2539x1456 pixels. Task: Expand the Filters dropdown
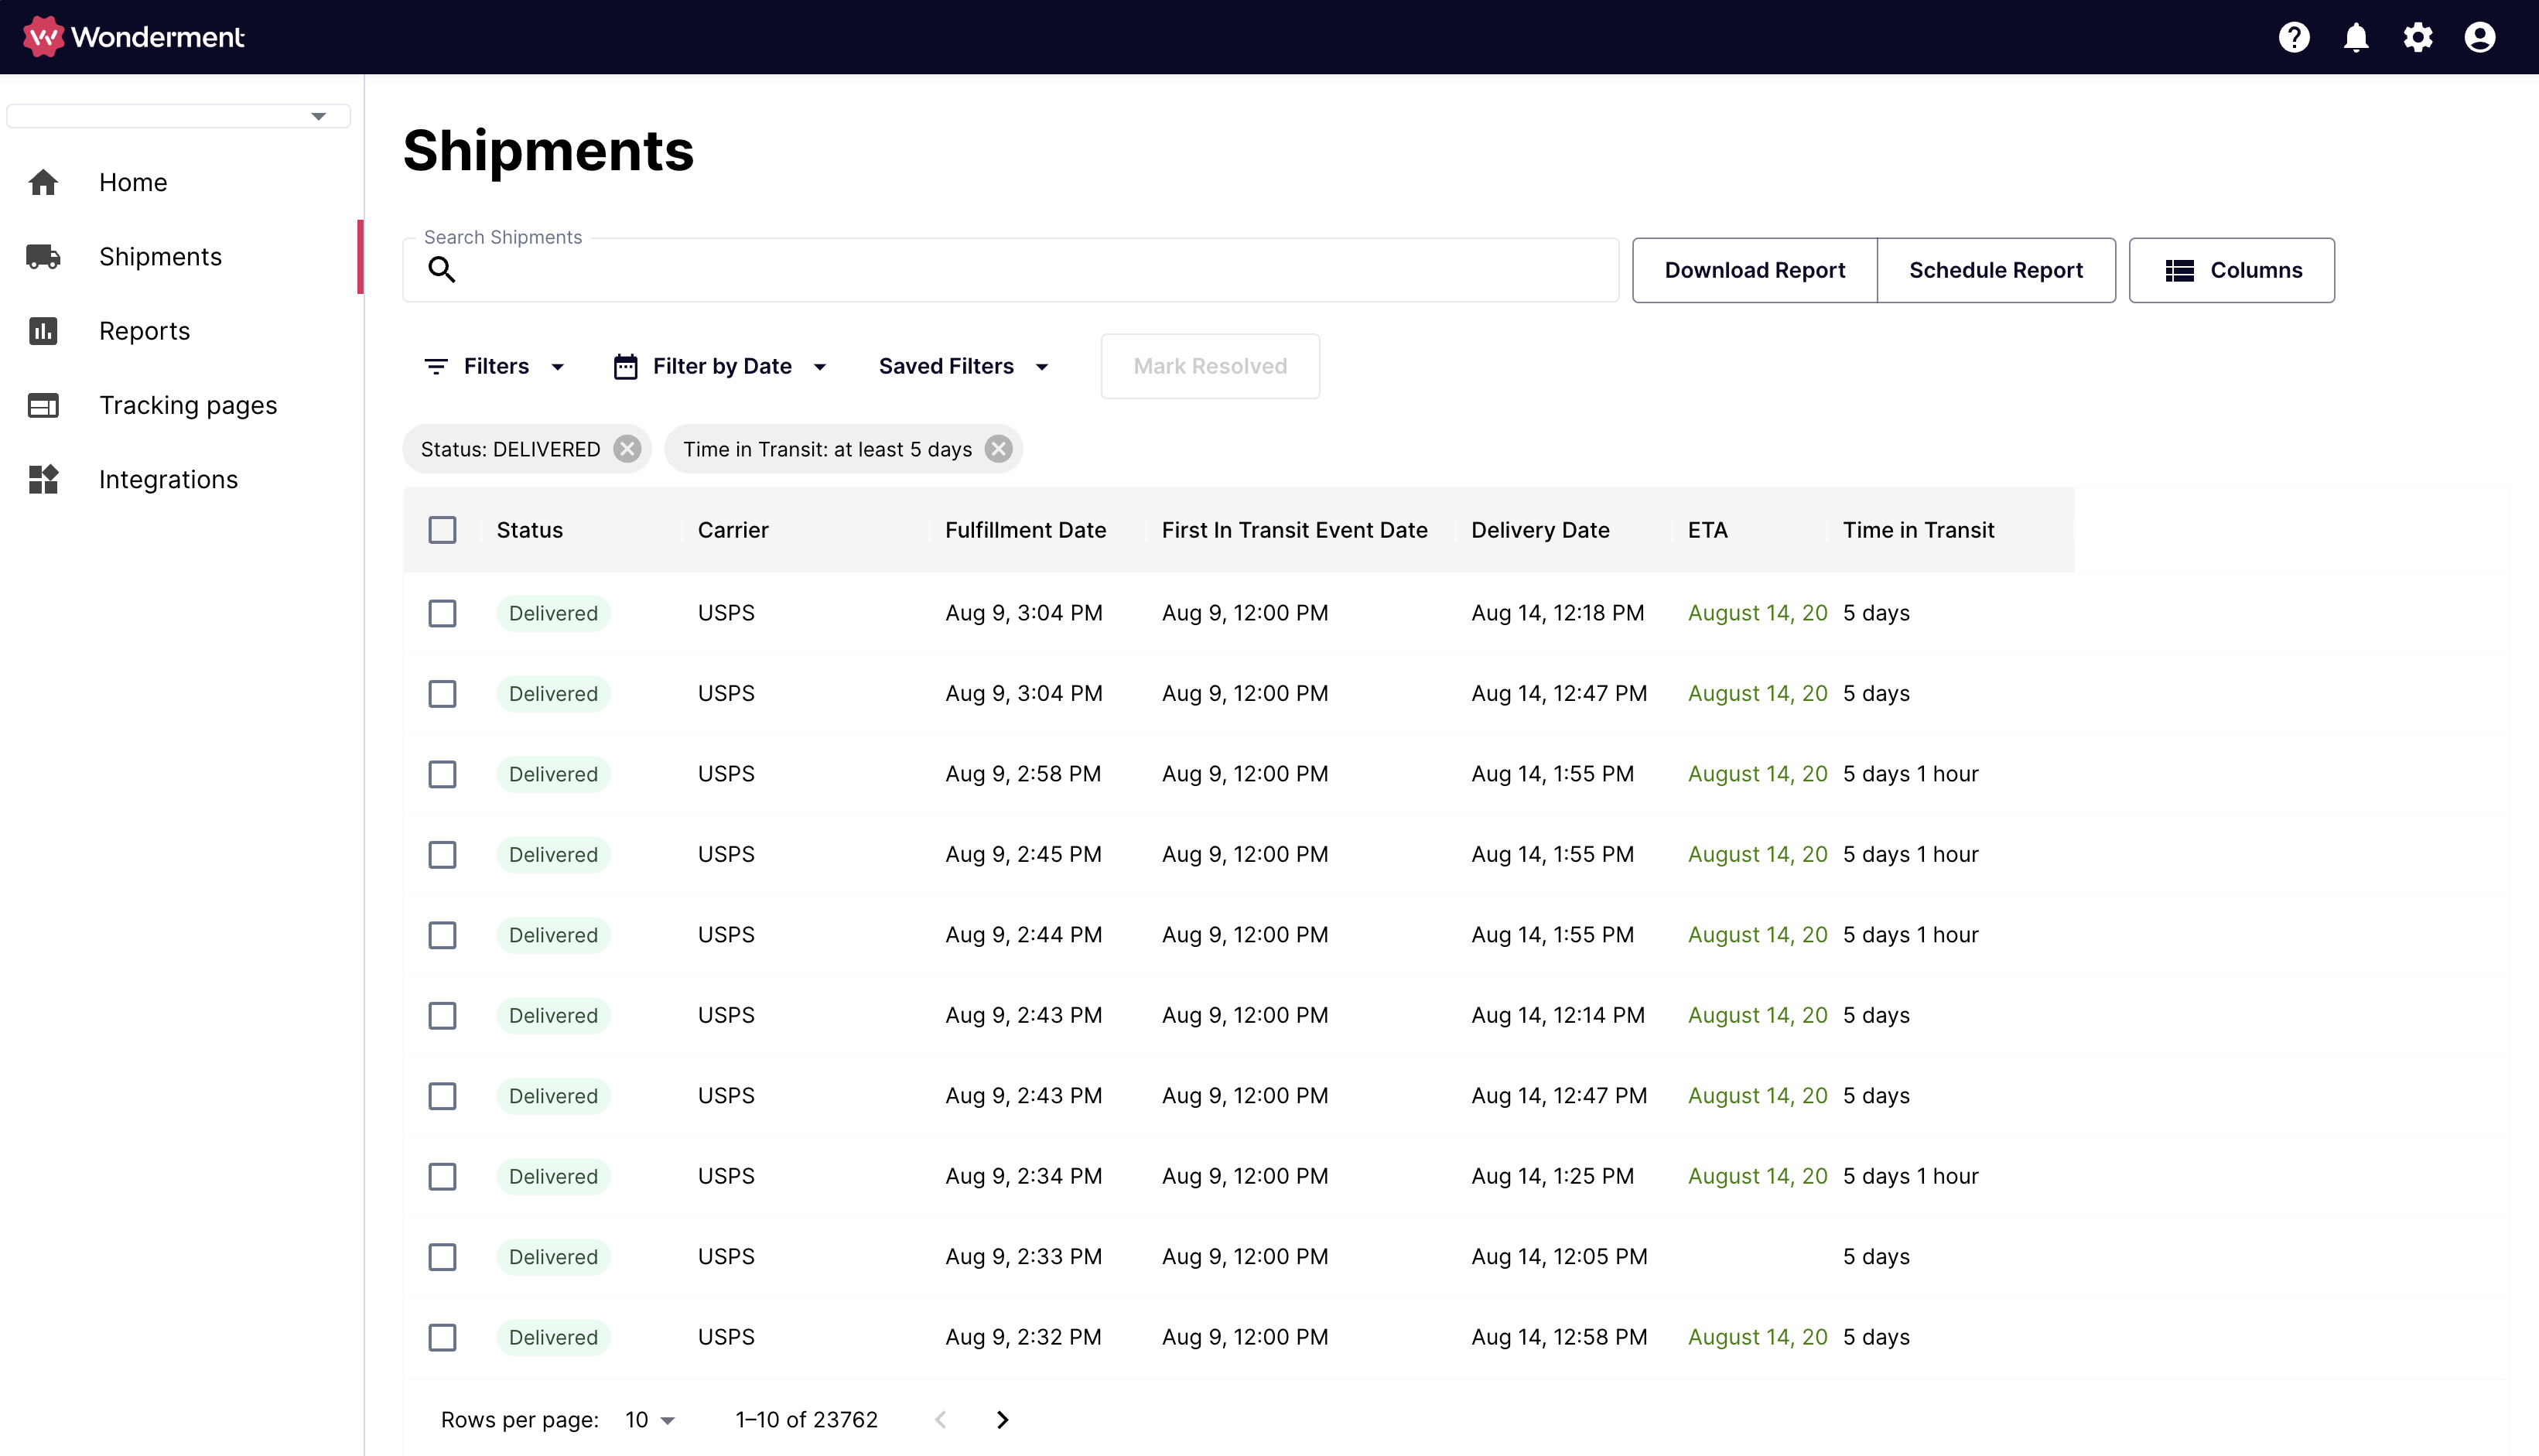495,366
